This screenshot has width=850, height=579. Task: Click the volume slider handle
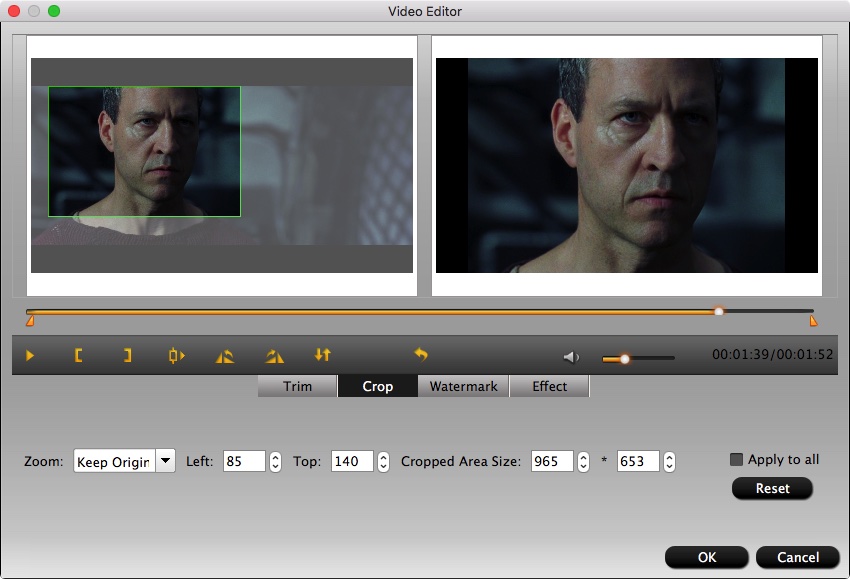pyautogui.click(x=625, y=358)
